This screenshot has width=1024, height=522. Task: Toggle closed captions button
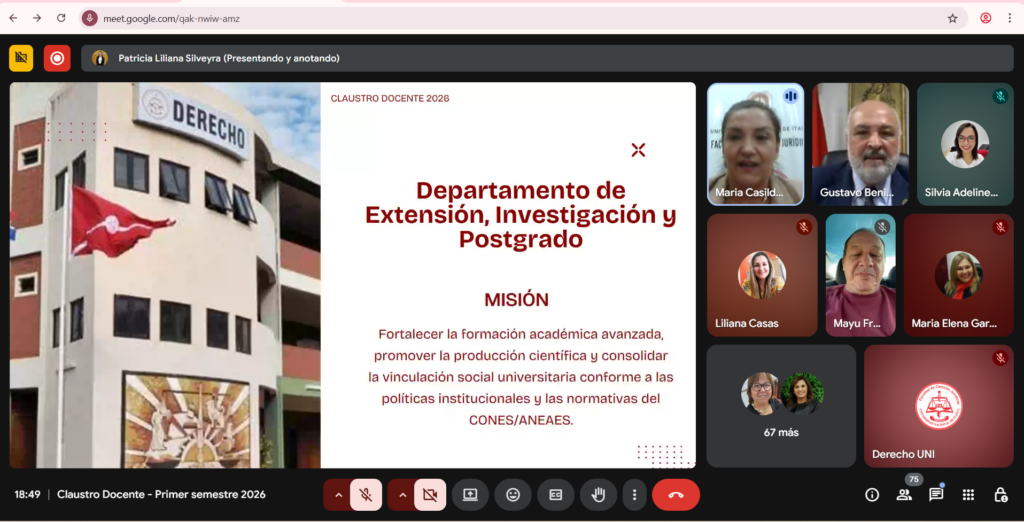pos(555,495)
